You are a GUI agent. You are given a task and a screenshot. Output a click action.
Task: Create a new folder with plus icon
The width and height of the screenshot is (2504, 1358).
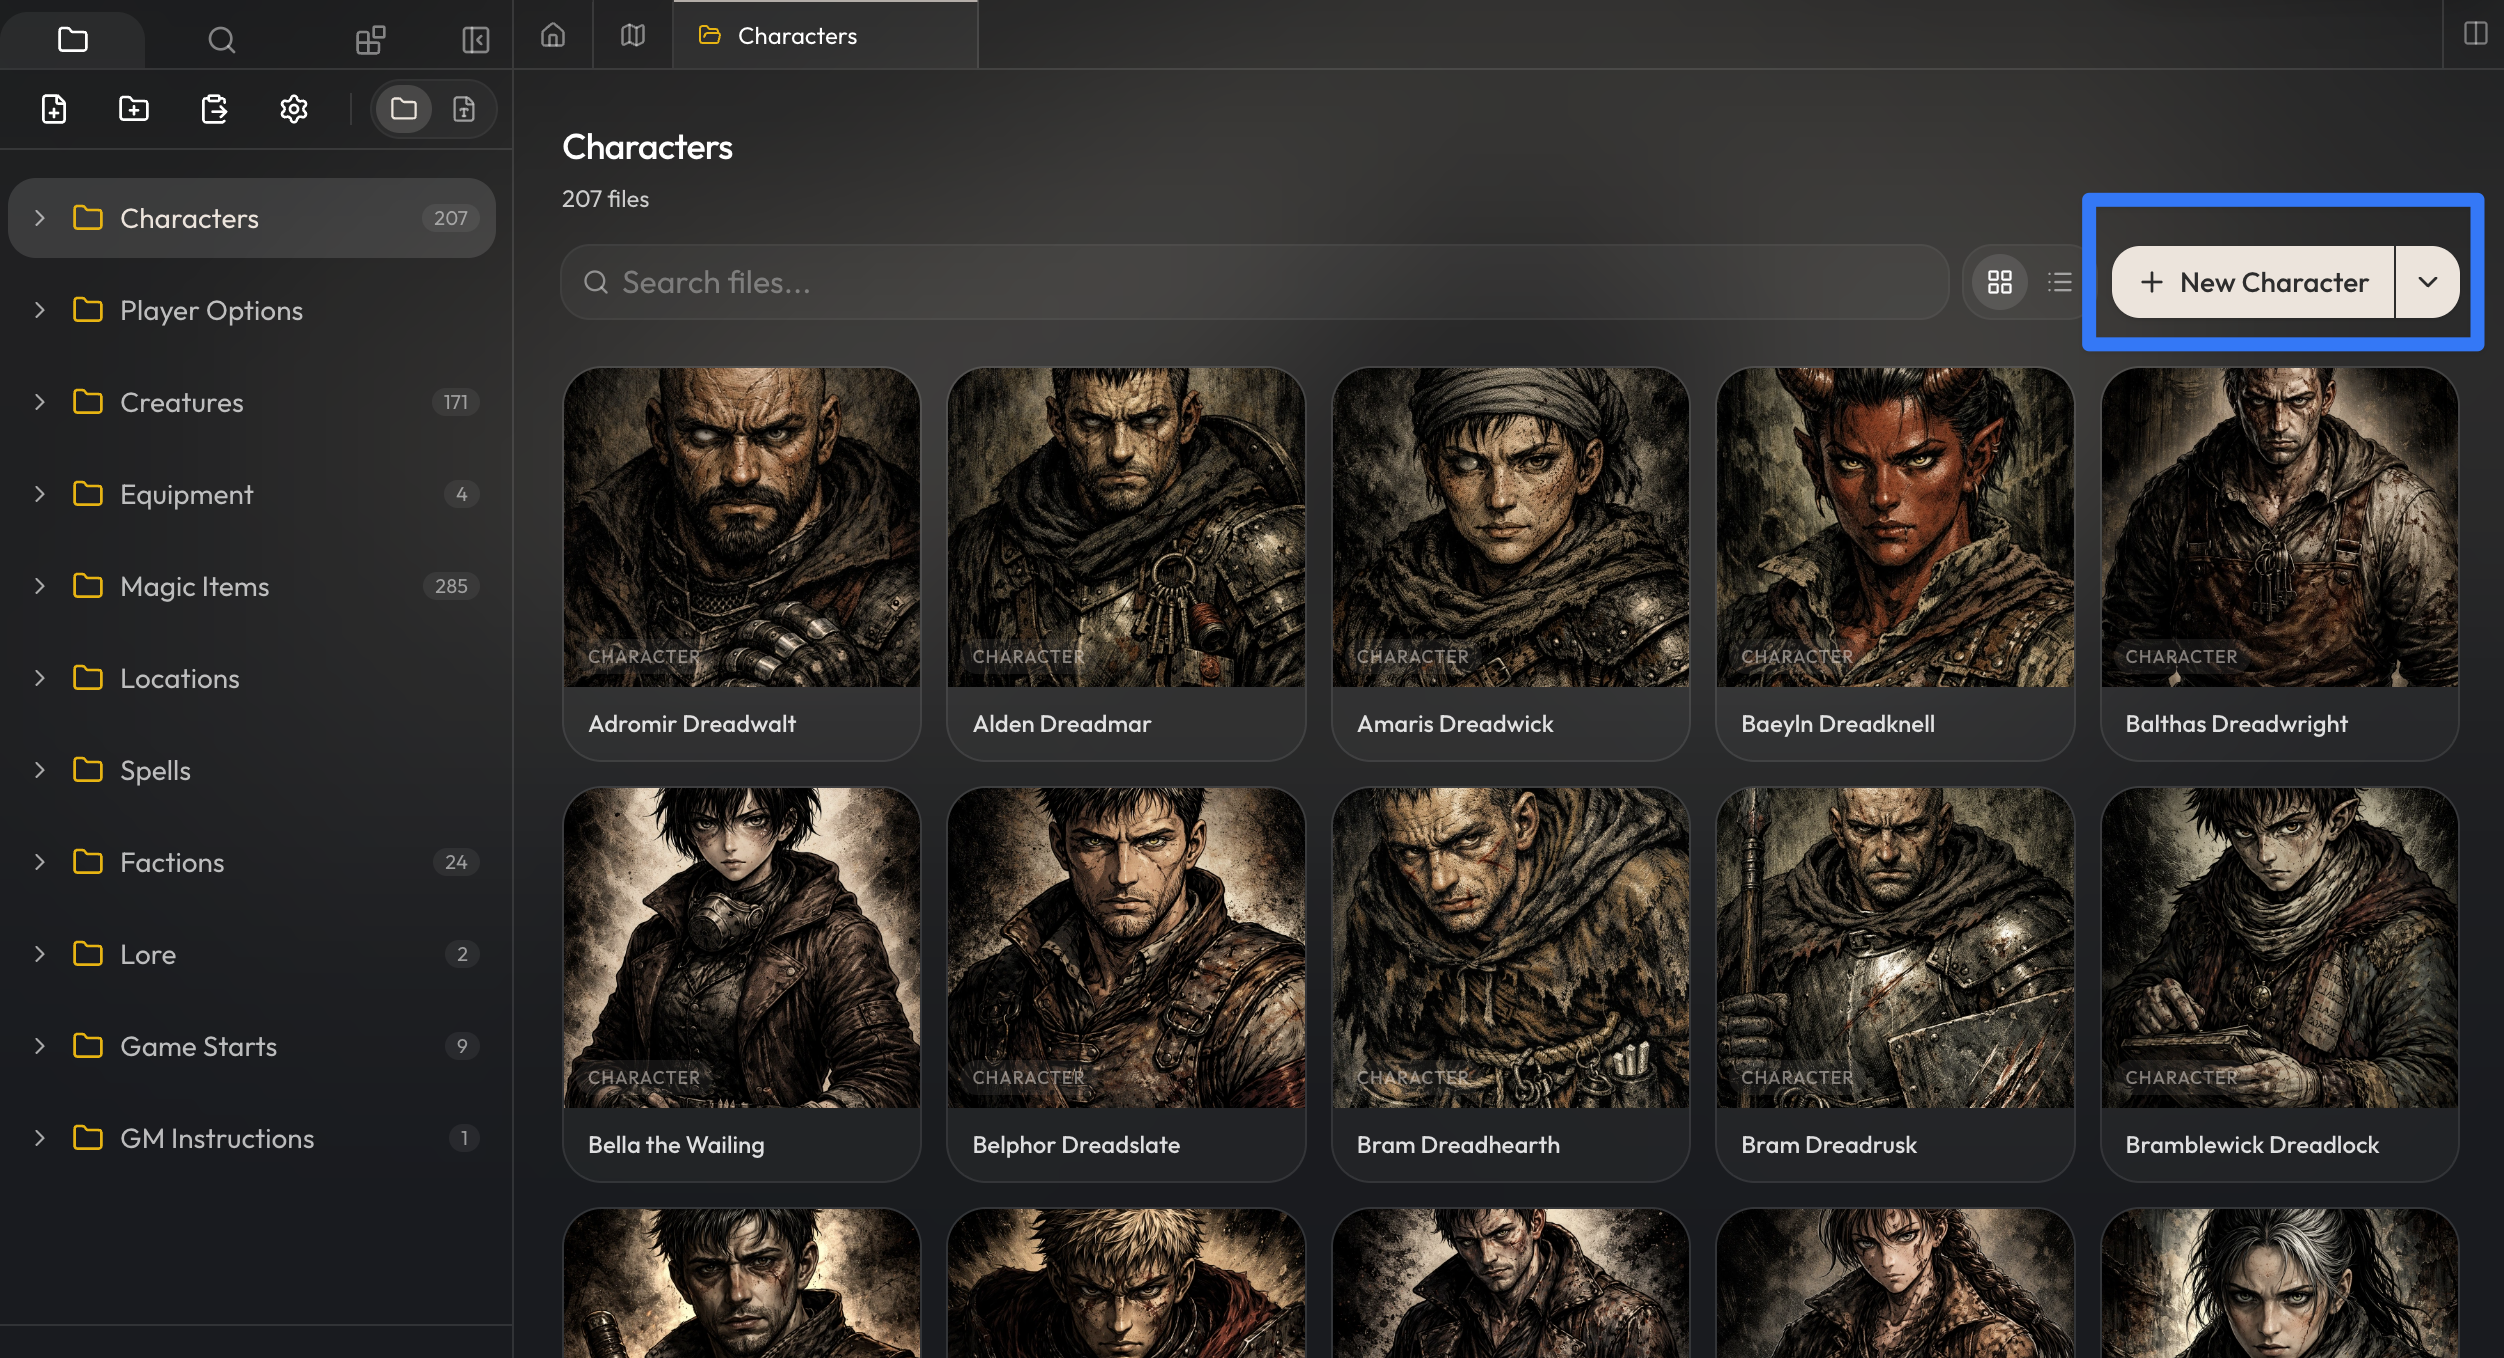134,108
